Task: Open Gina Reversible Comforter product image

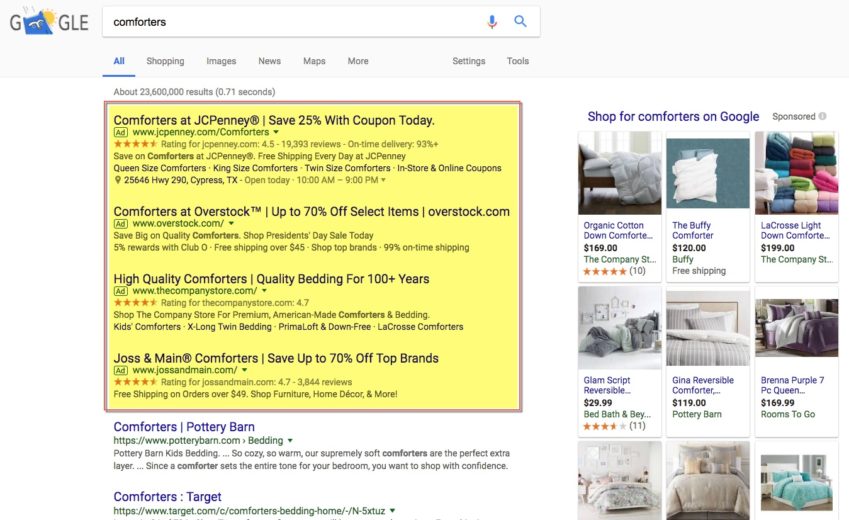Action: 708,328
